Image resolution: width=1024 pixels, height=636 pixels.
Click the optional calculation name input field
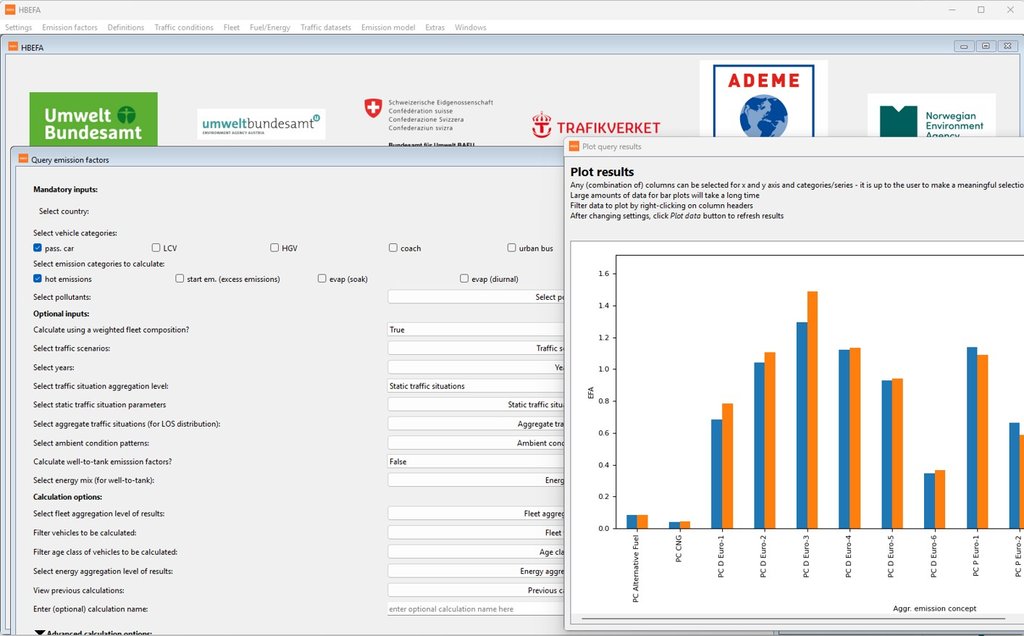coord(470,608)
